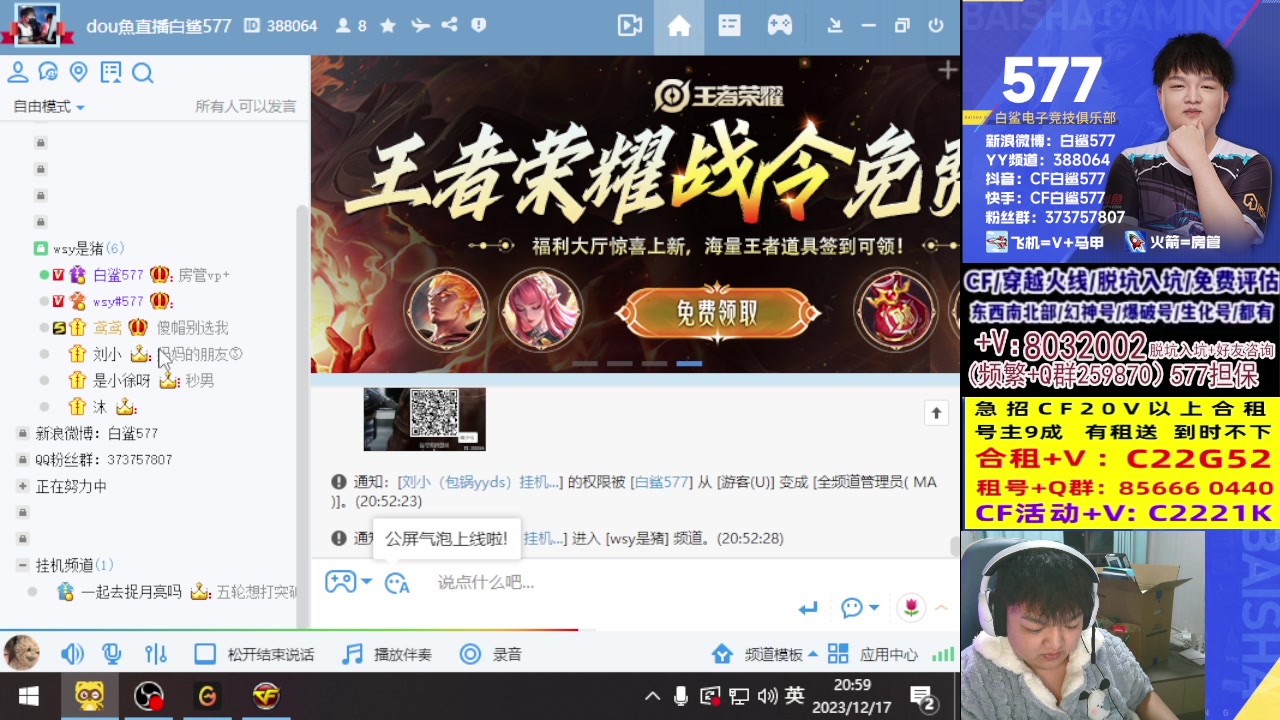Select user 沐 in channel list
This screenshot has height=720, width=1280.
(x=99, y=407)
